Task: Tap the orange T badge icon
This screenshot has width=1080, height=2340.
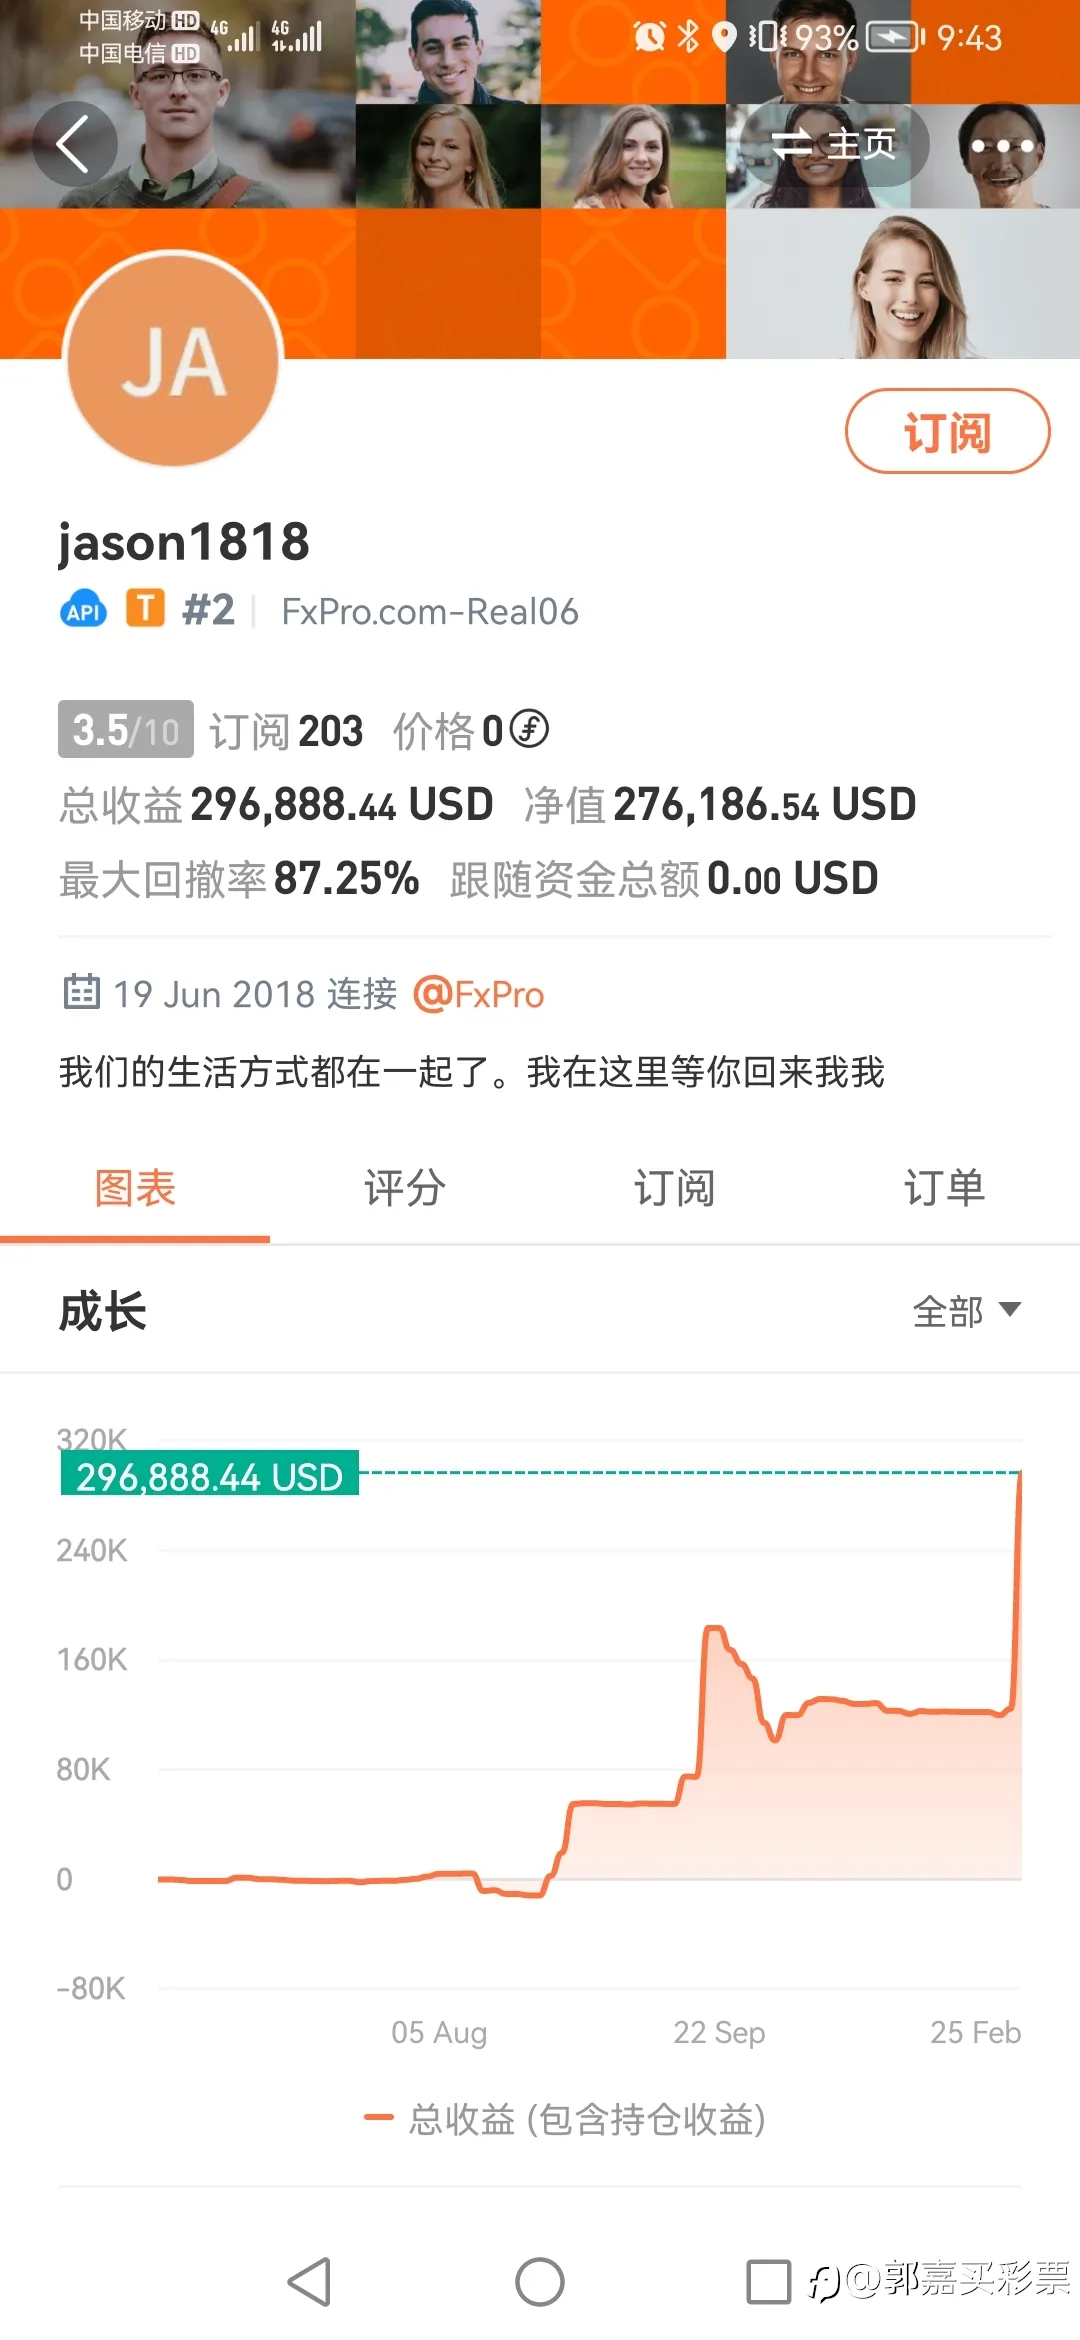Action: click(x=145, y=608)
